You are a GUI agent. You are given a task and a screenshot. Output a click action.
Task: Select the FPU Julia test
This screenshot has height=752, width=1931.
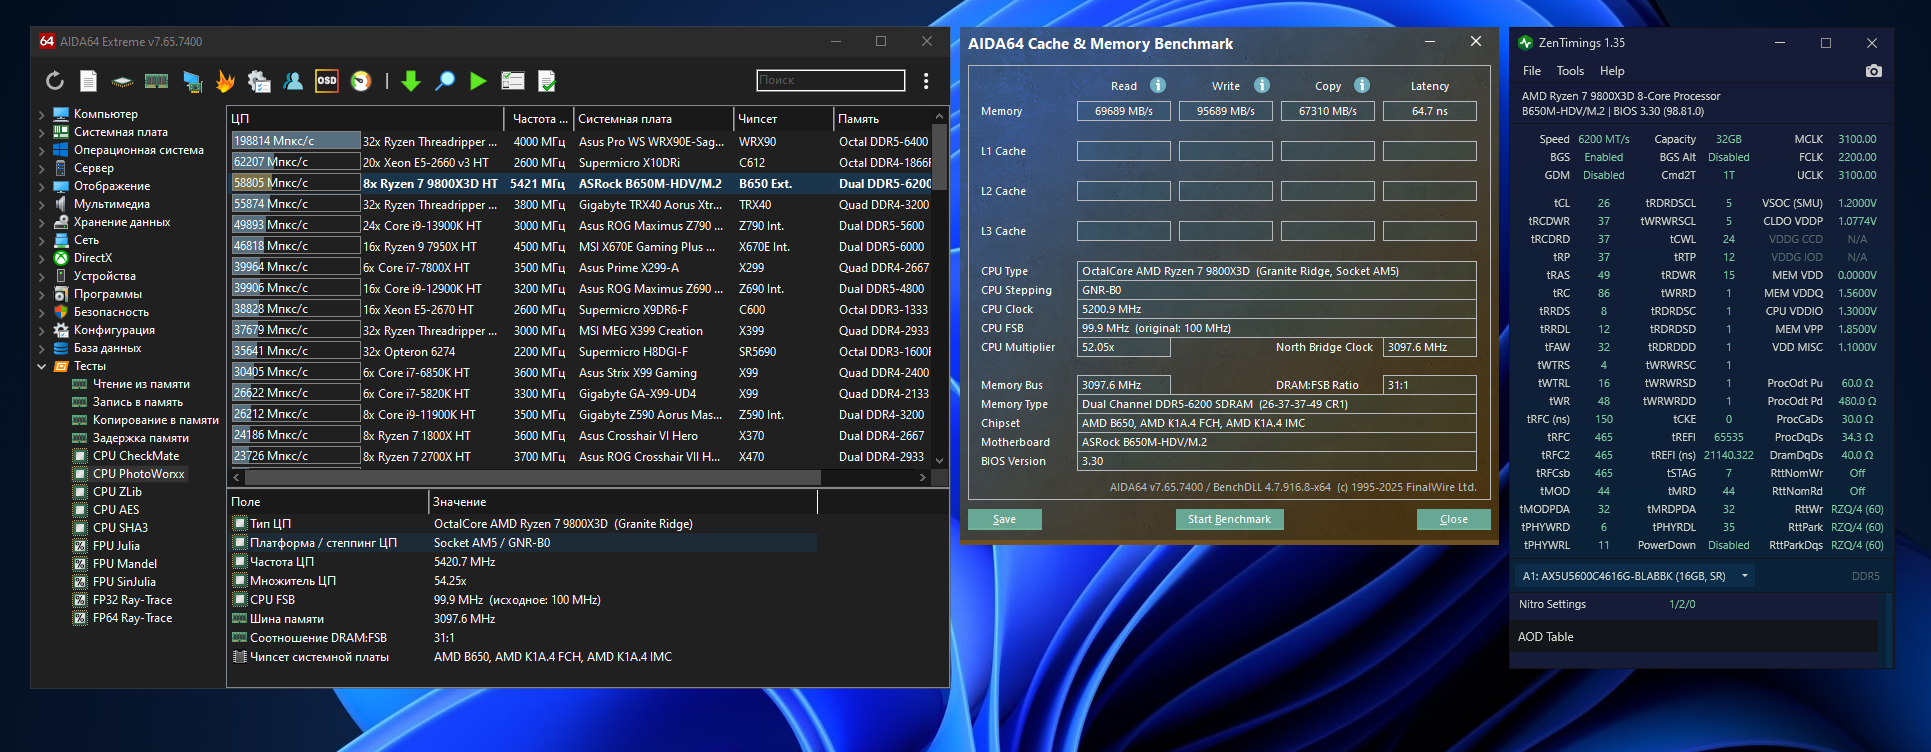point(116,546)
